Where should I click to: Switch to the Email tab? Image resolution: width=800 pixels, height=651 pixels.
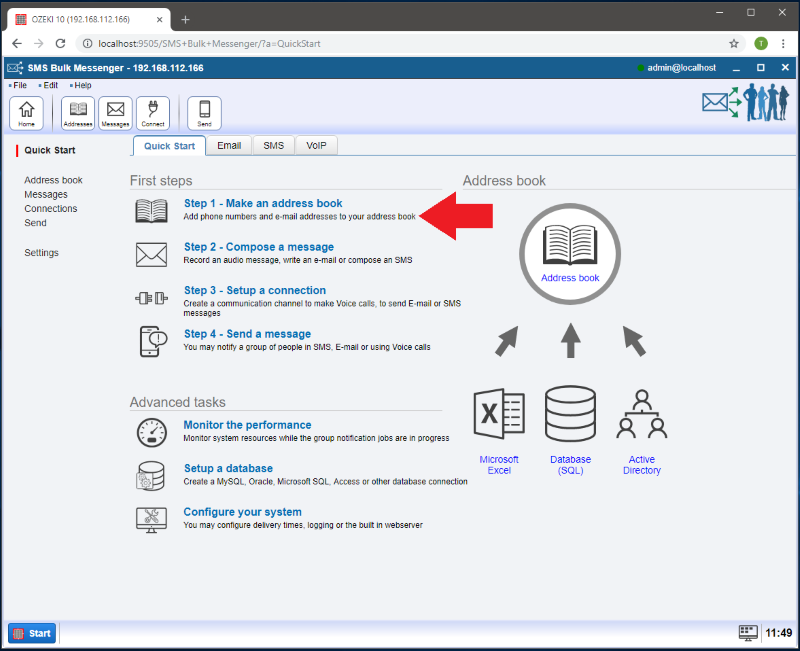229,146
